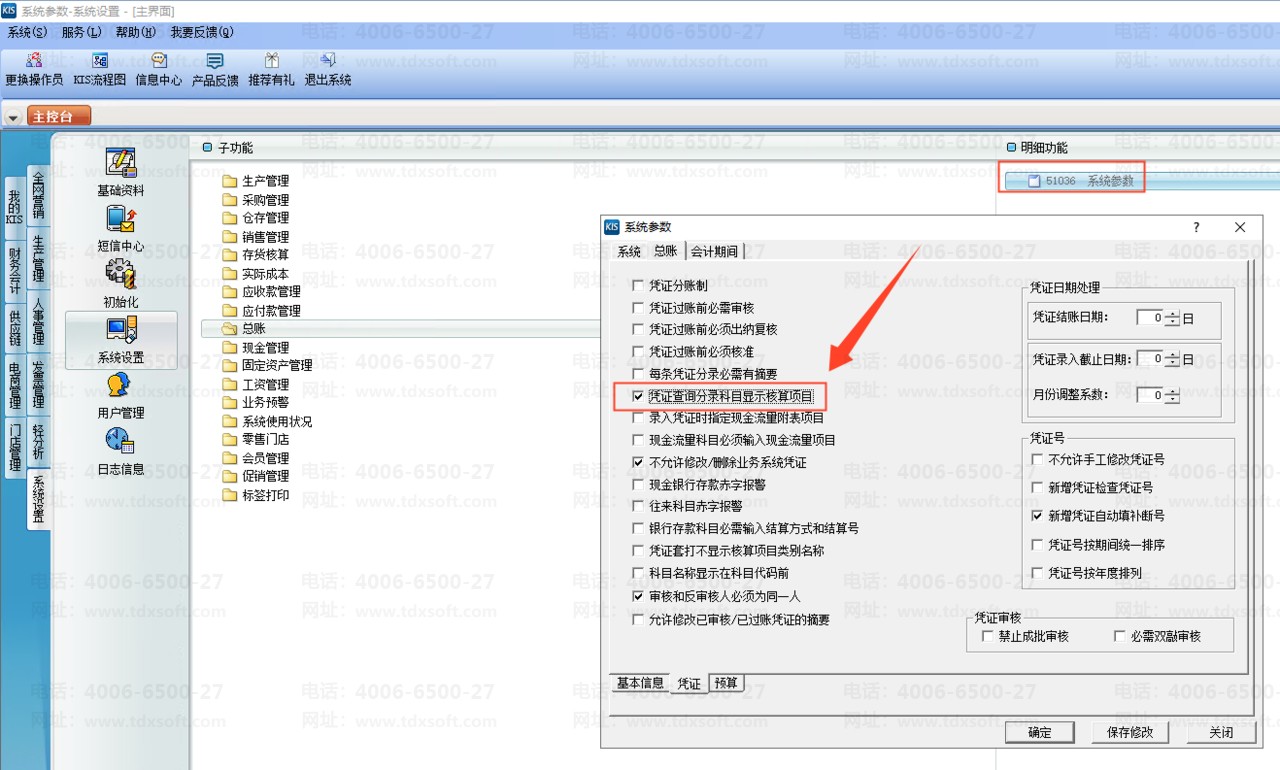The height and width of the screenshot is (770, 1280).
Task: Select the 预算 bottom tab
Action: point(726,684)
